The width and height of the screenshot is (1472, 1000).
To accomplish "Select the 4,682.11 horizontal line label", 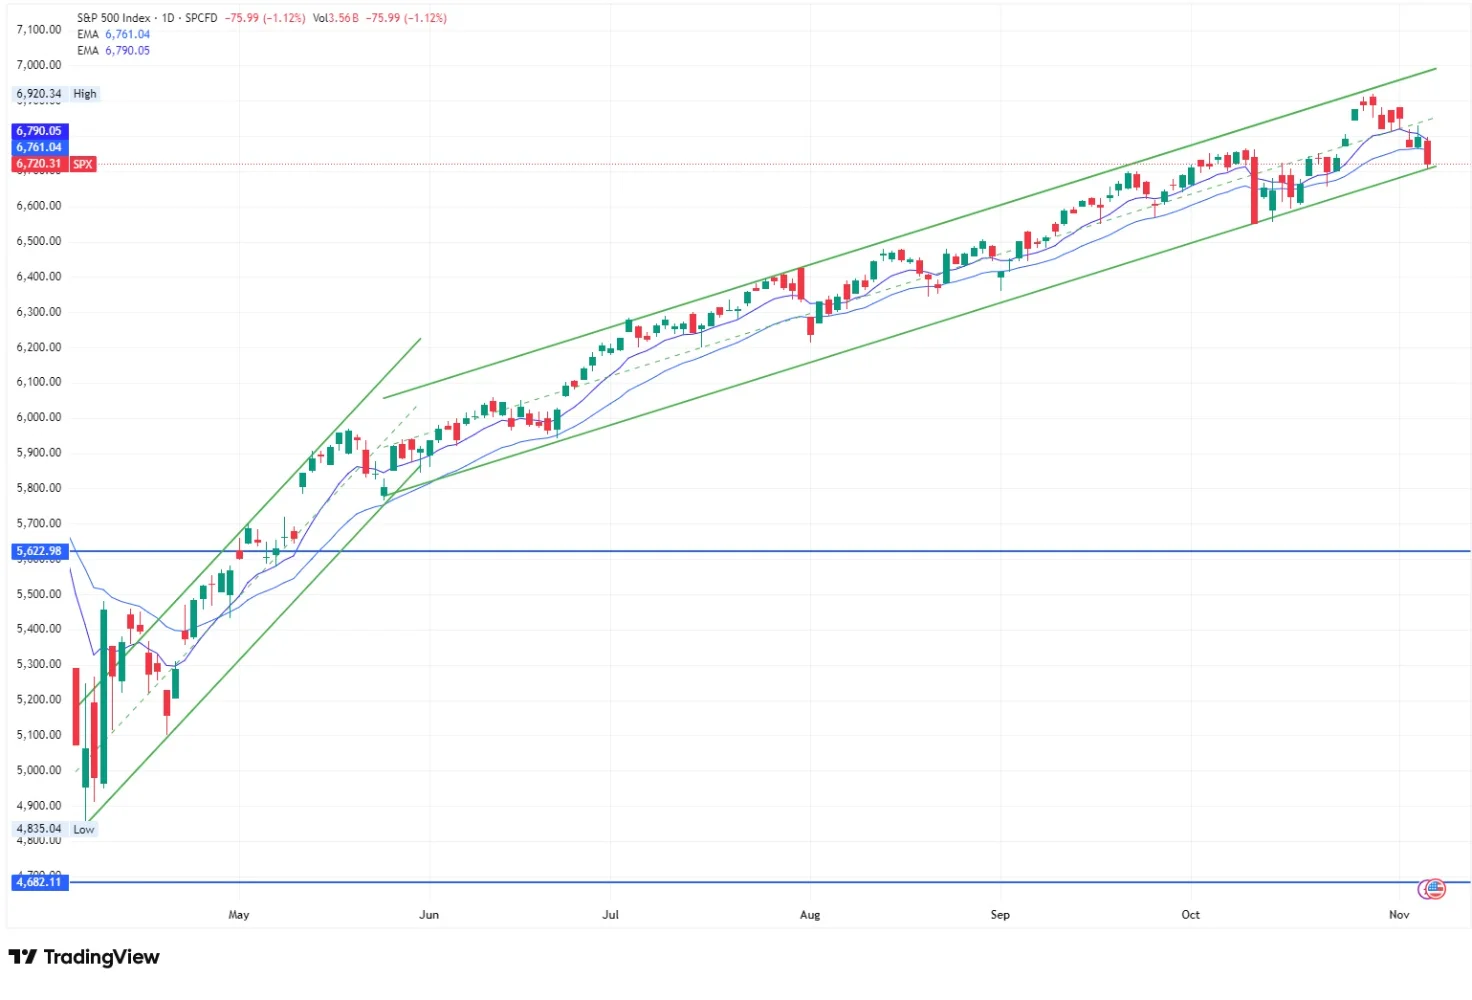I will click(x=39, y=882).
